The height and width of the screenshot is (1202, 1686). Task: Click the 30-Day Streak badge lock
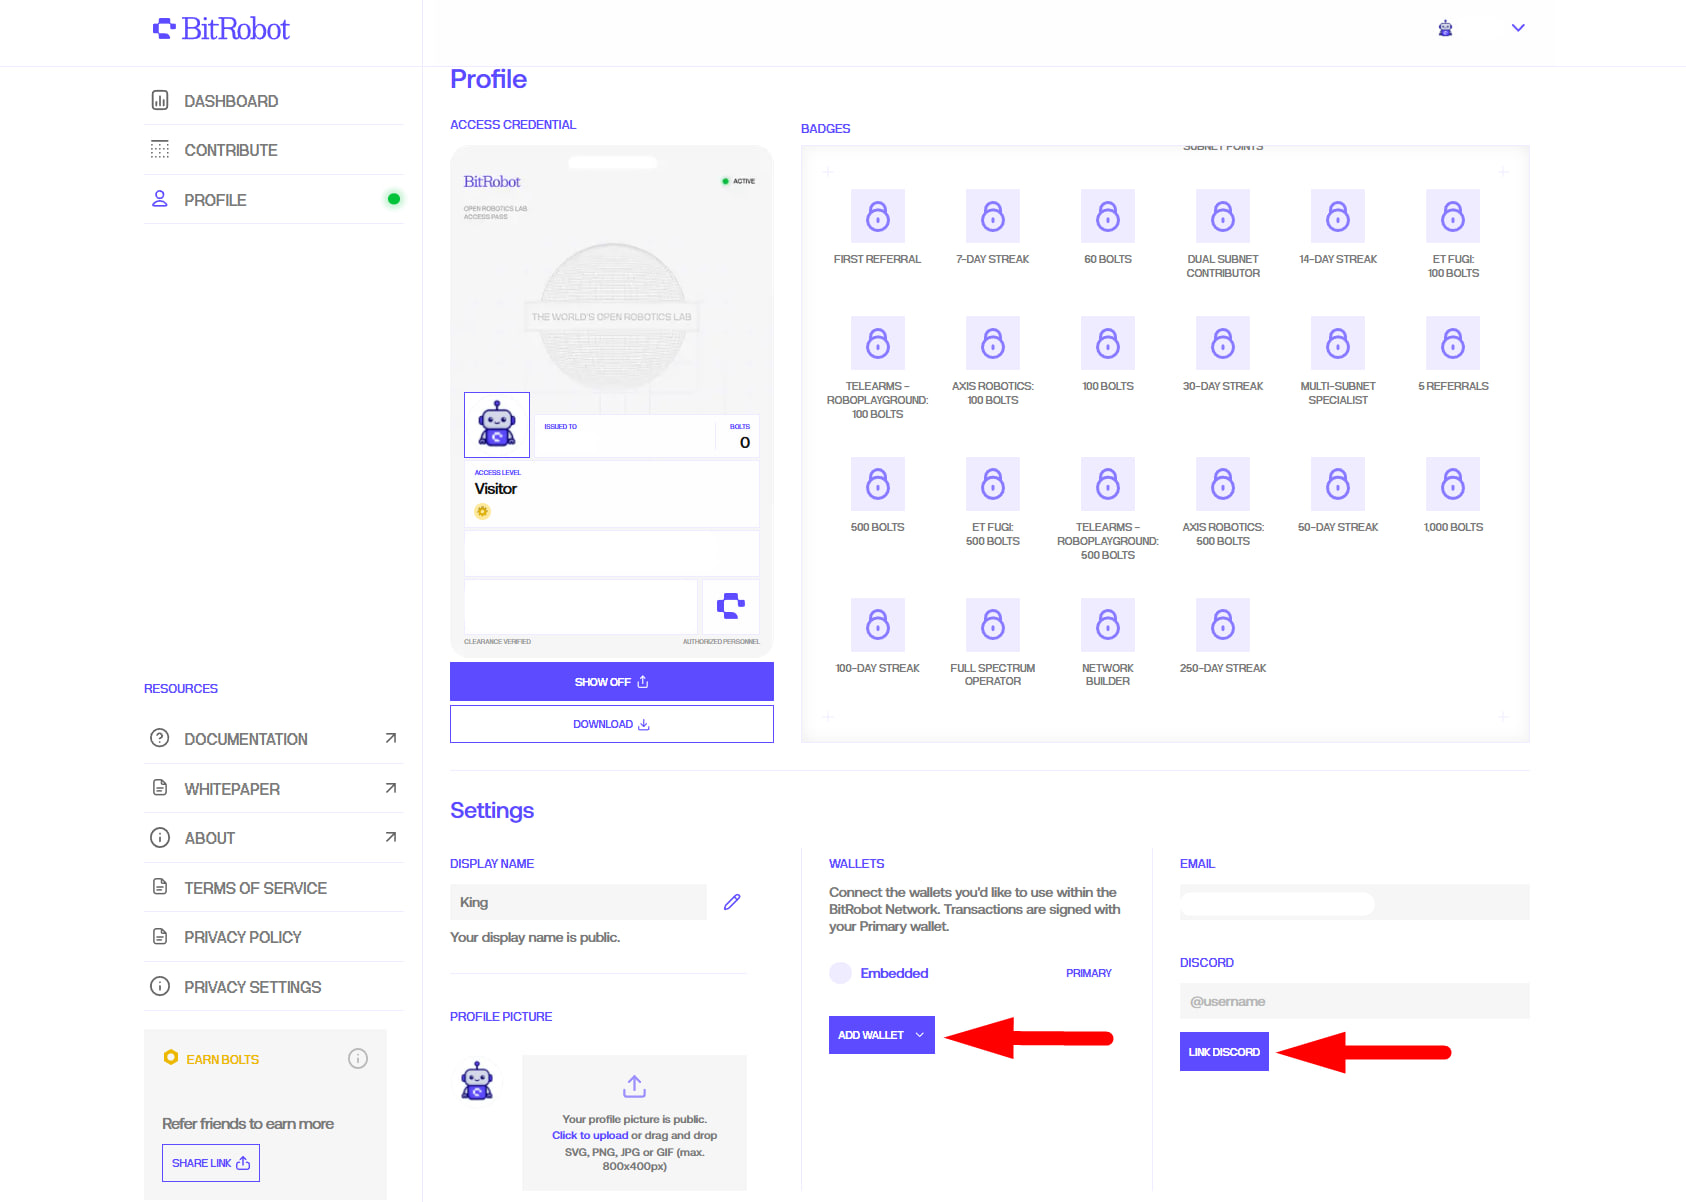click(x=1223, y=343)
